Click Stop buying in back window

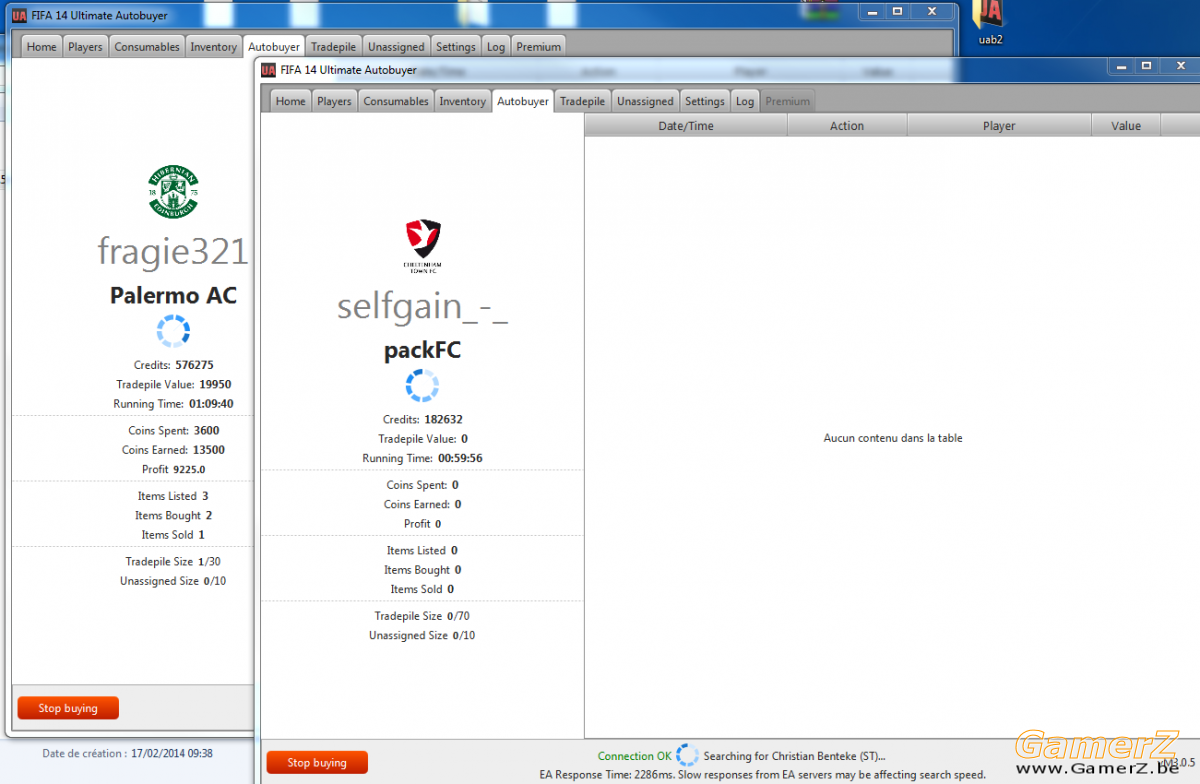(x=68, y=708)
